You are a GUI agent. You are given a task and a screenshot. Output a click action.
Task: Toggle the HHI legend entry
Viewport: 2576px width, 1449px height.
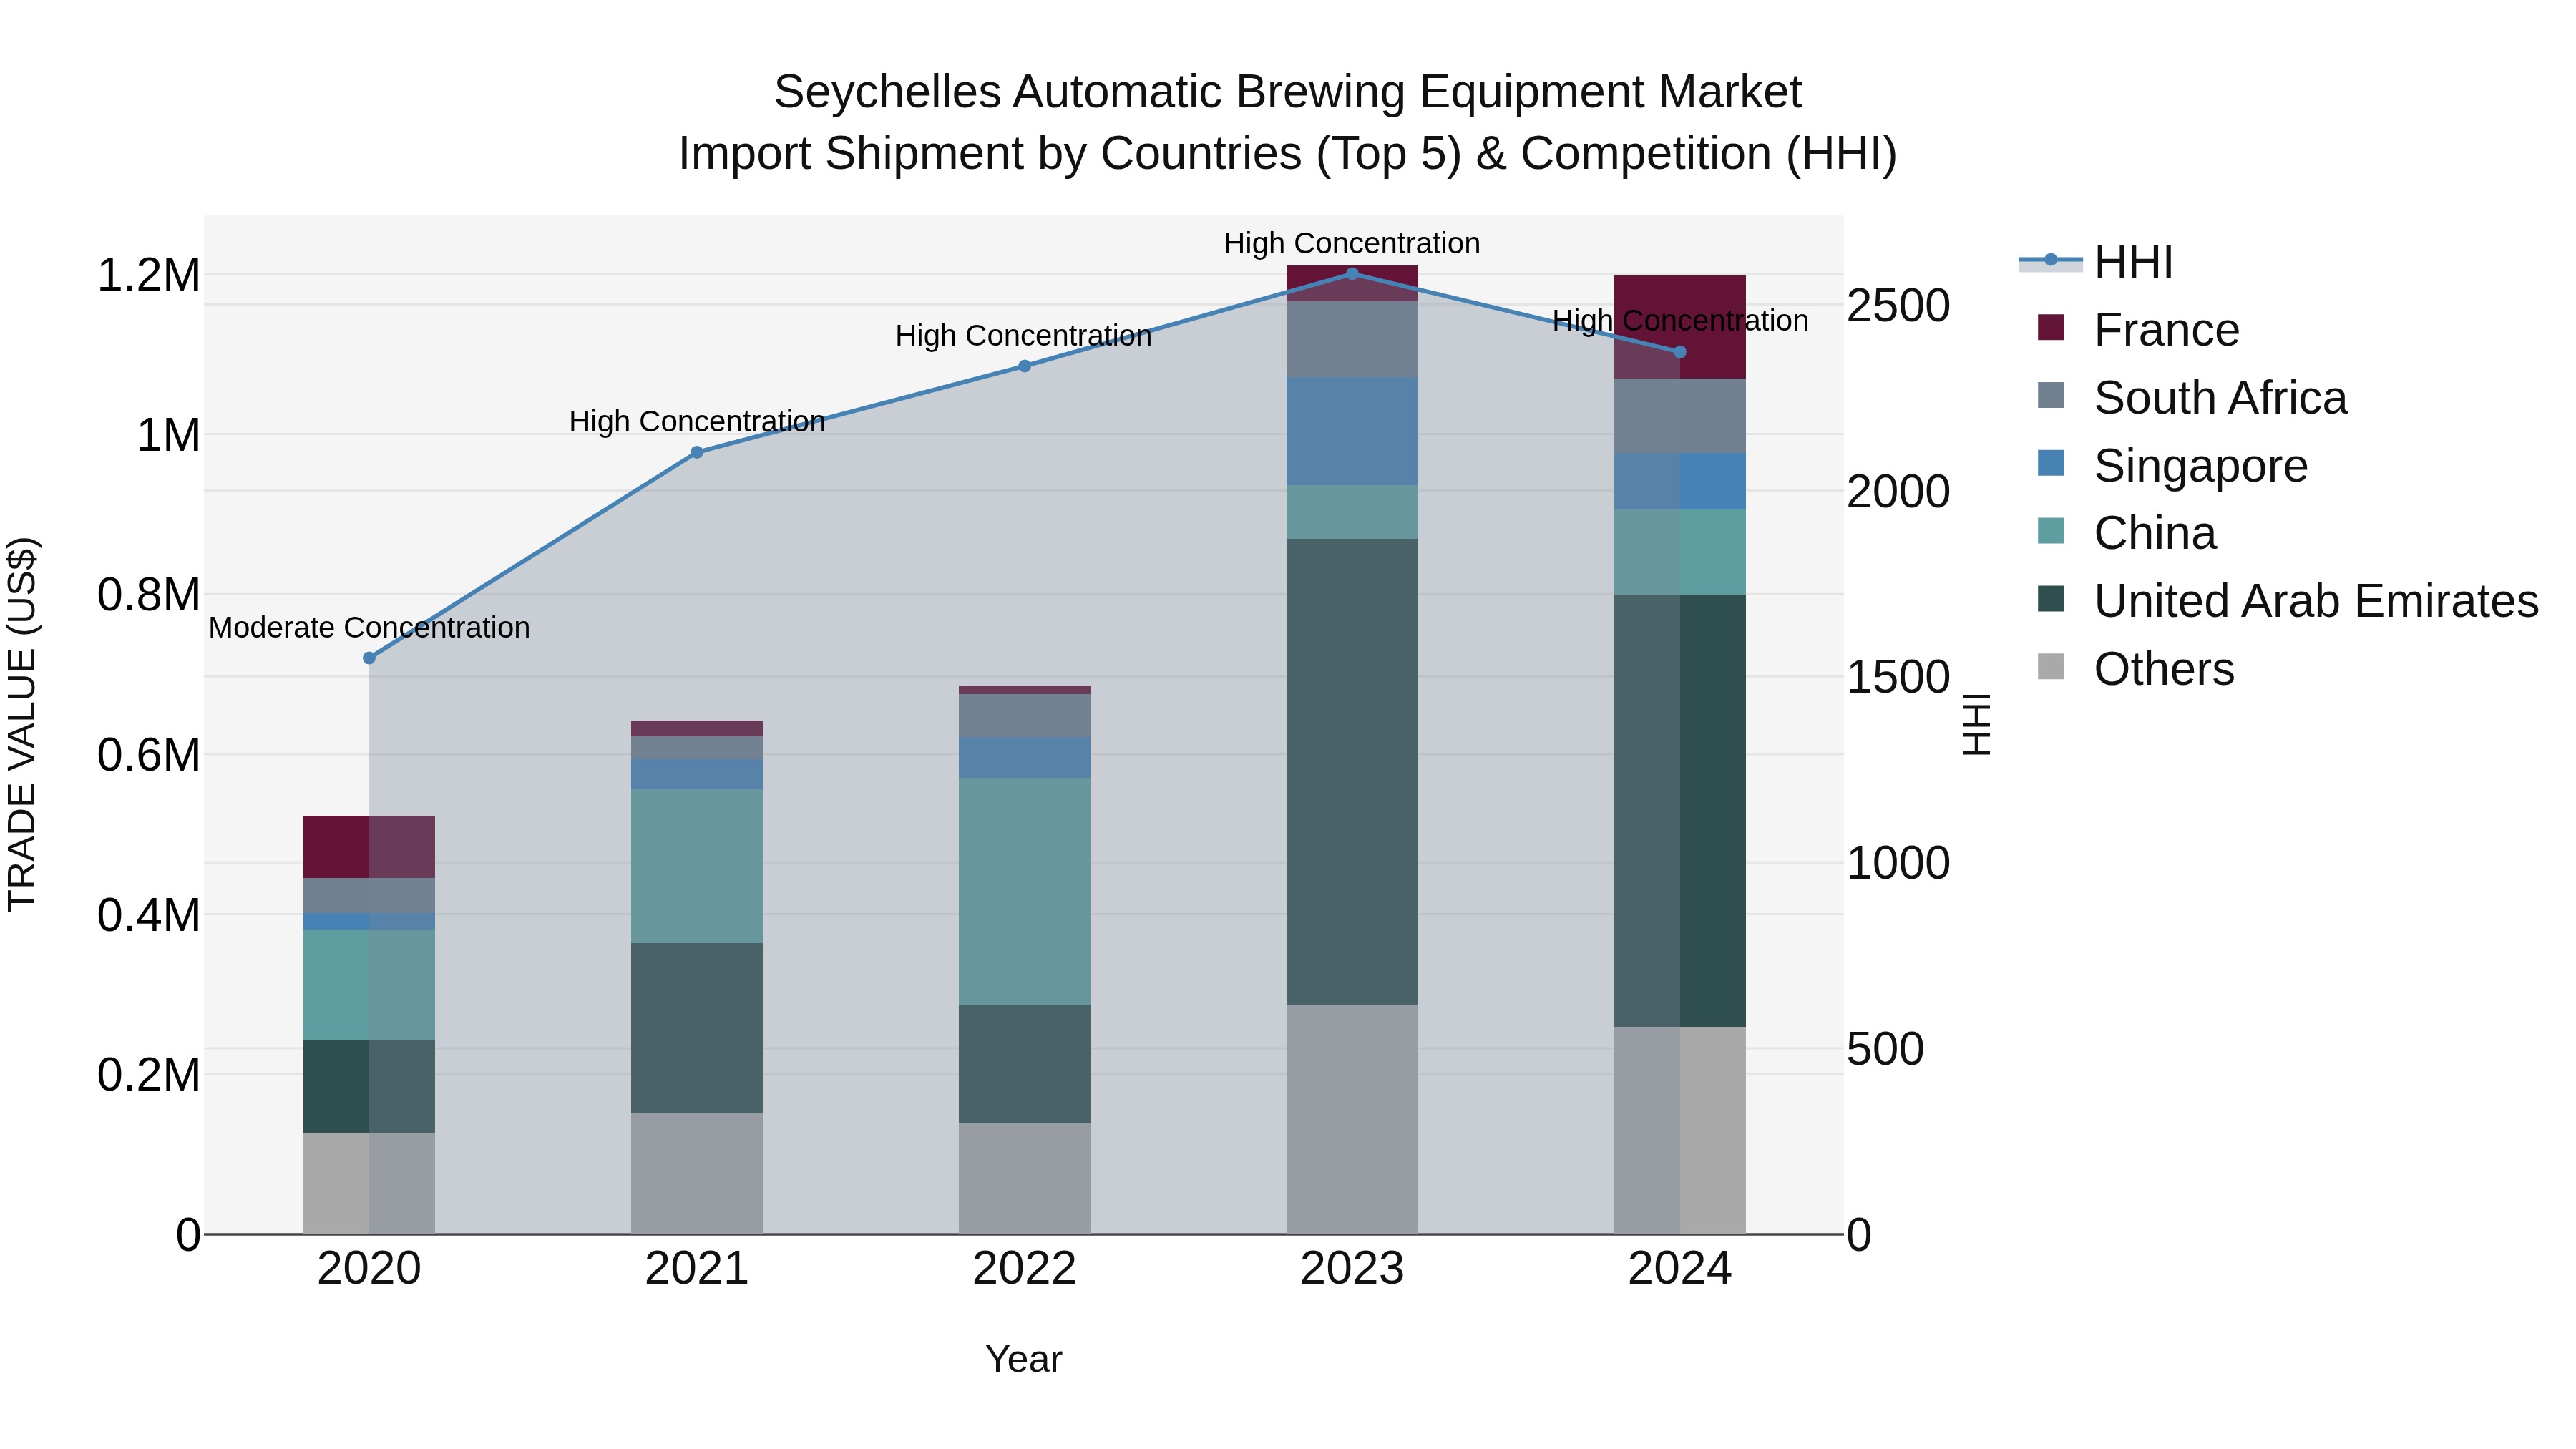[2096, 262]
